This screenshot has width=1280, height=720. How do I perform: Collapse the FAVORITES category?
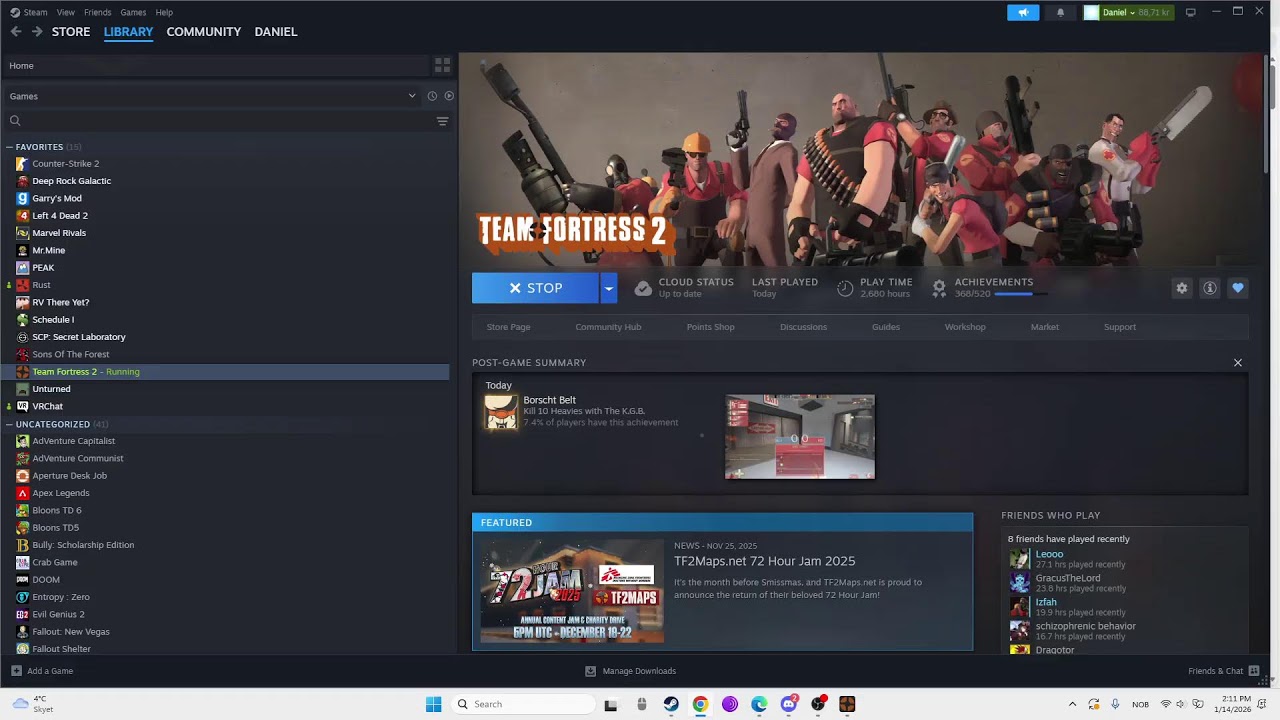pos(9,147)
